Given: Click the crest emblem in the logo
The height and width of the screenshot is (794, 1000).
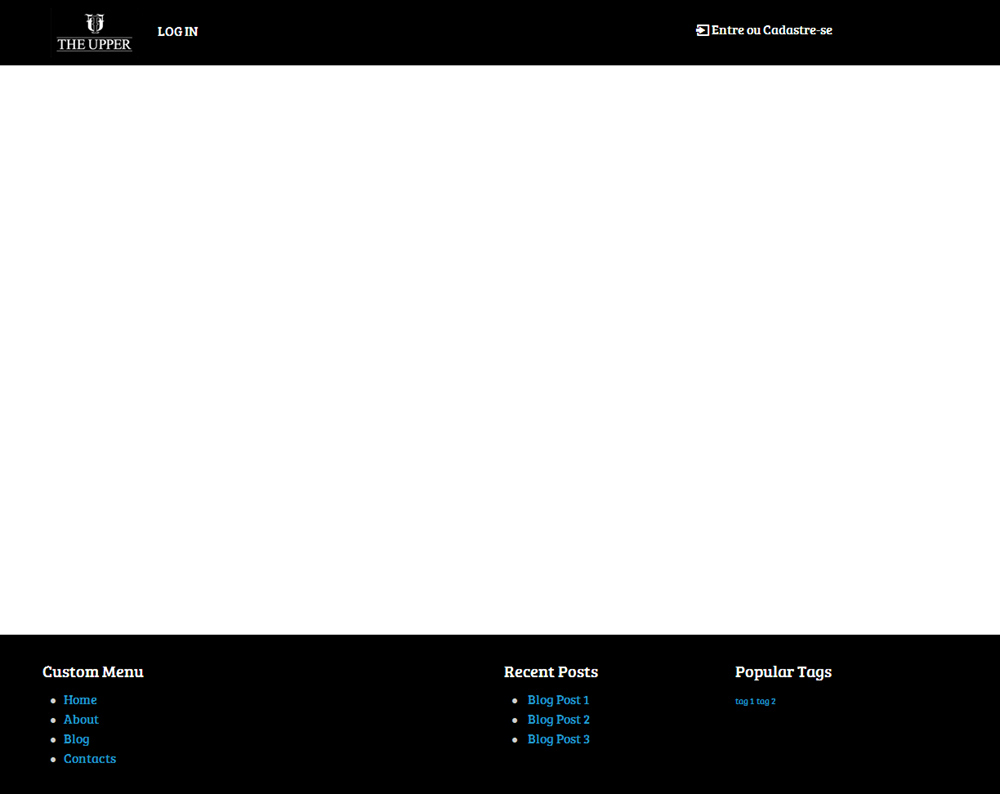Looking at the screenshot, I should [x=94, y=23].
